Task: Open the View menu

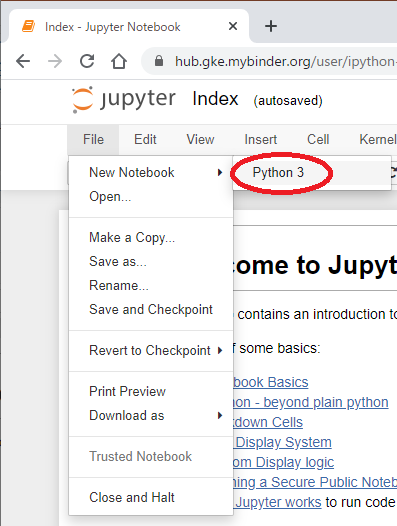Action: 200,140
